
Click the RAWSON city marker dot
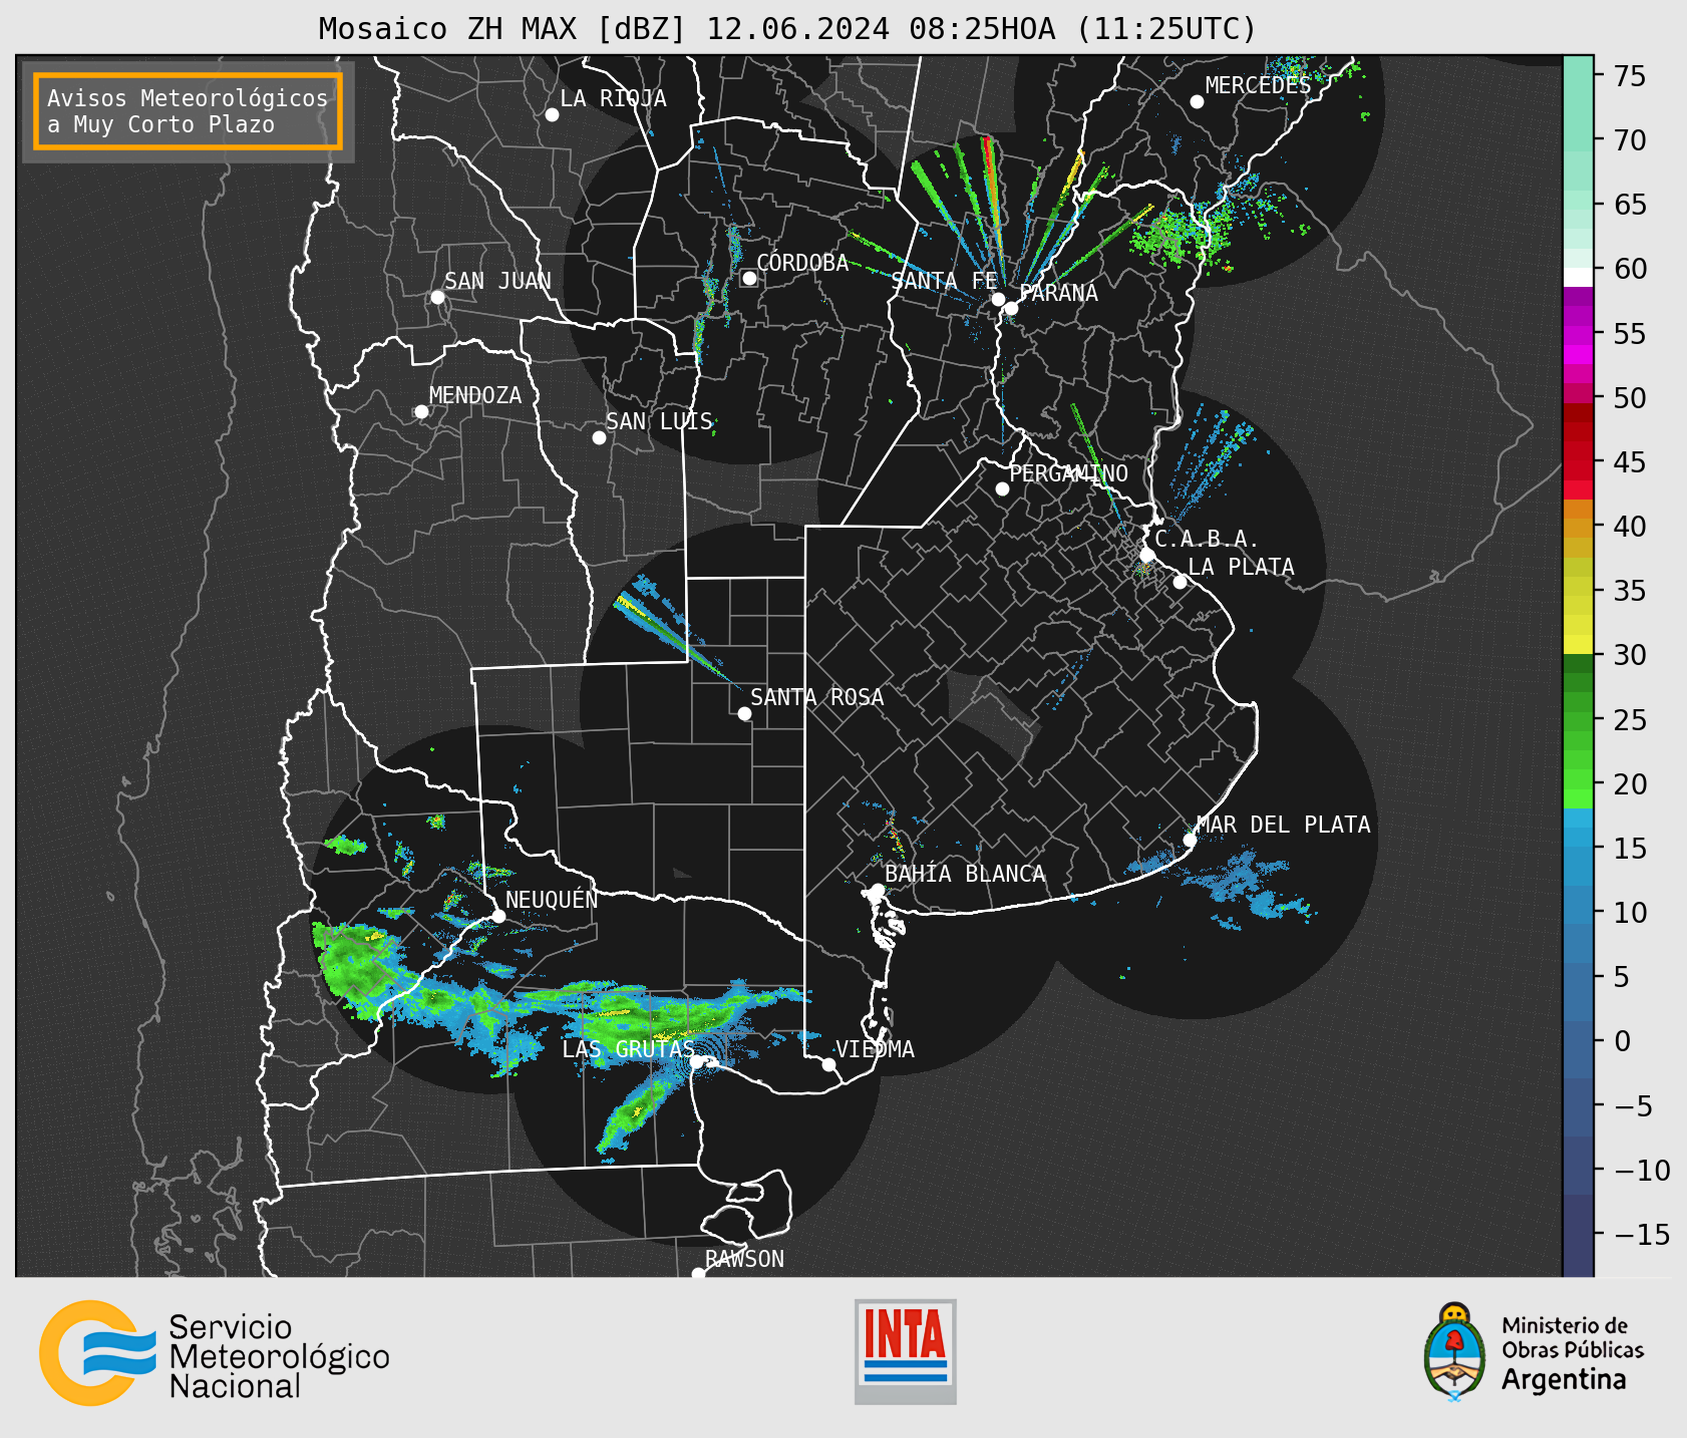coord(698,1274)
